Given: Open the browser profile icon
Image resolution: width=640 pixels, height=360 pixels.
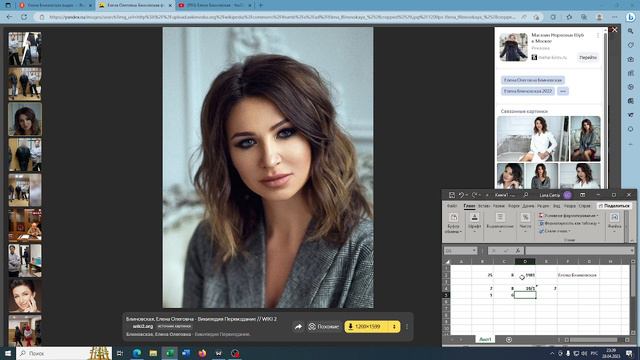Looking at the screenshot, I should (x=599, y=17).
